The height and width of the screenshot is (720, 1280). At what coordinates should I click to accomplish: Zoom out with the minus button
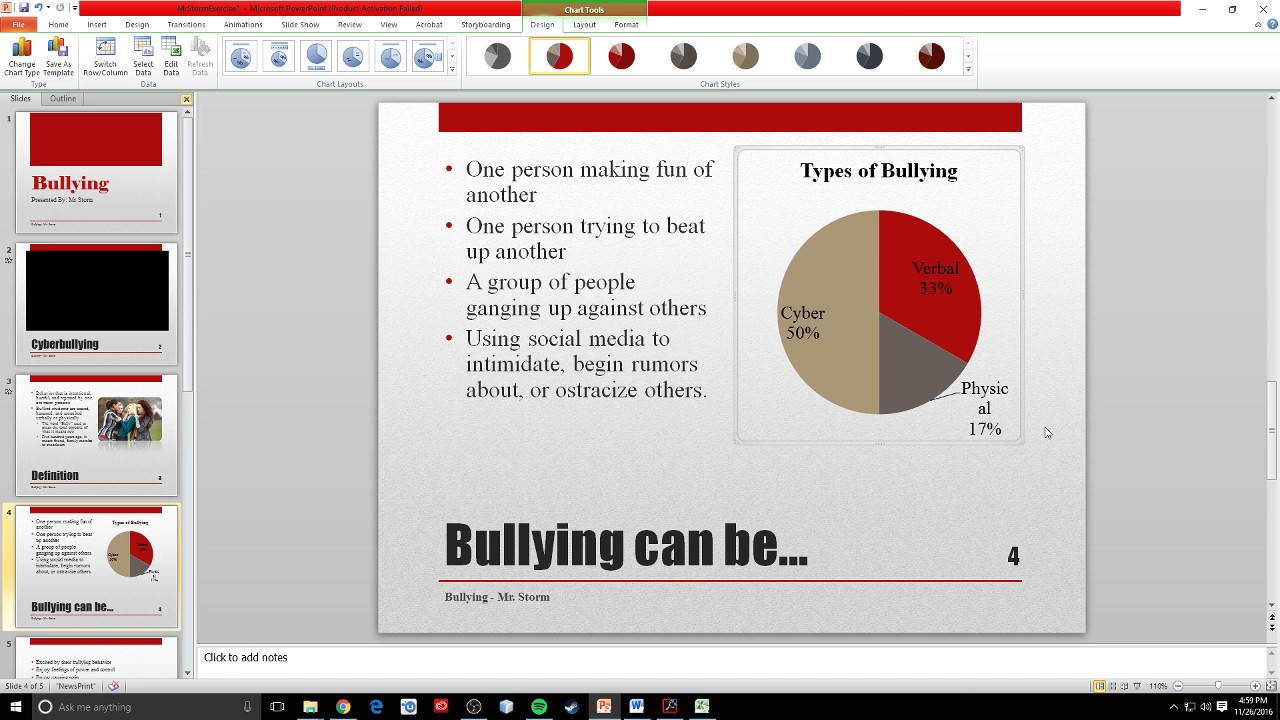click(x=1178, y=686)
